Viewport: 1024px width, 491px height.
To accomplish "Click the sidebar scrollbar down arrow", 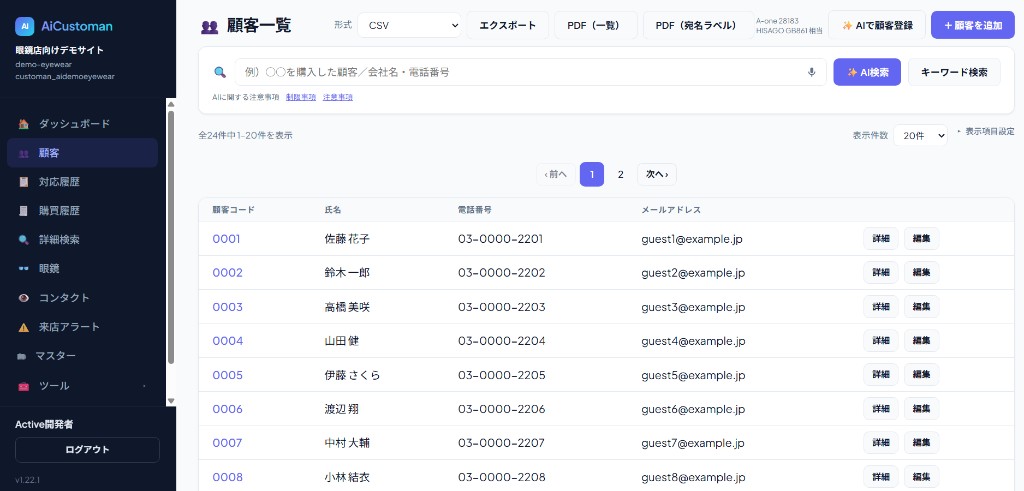I will tap(171, 401).
